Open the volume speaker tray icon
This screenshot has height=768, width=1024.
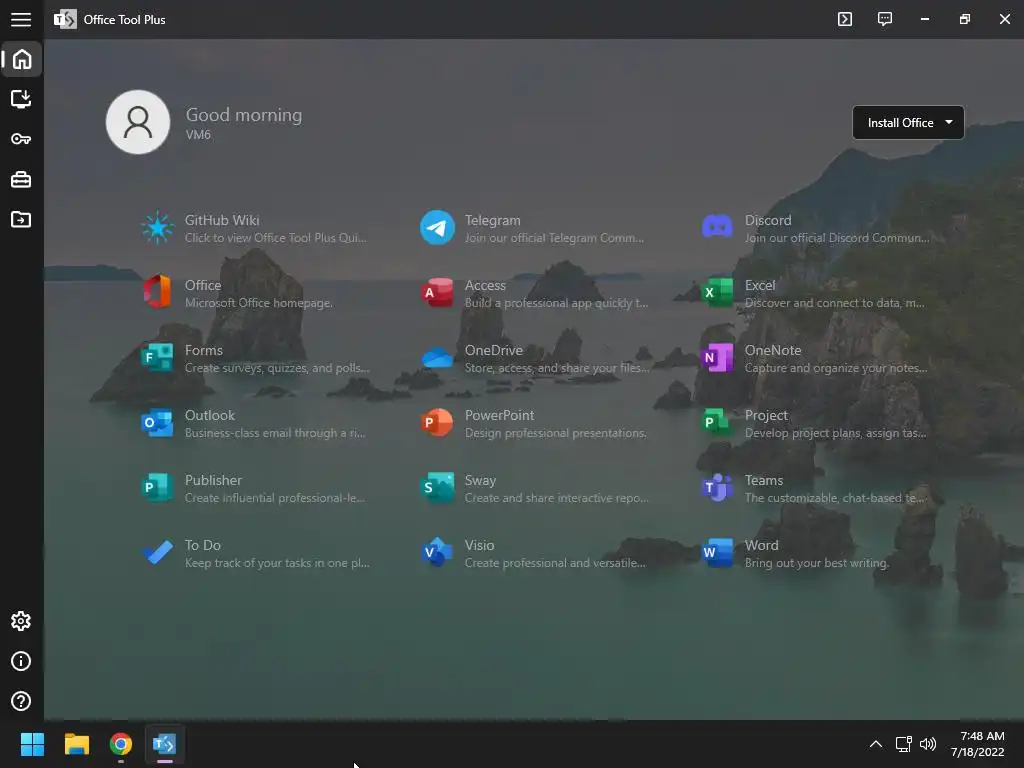(928, 744)
